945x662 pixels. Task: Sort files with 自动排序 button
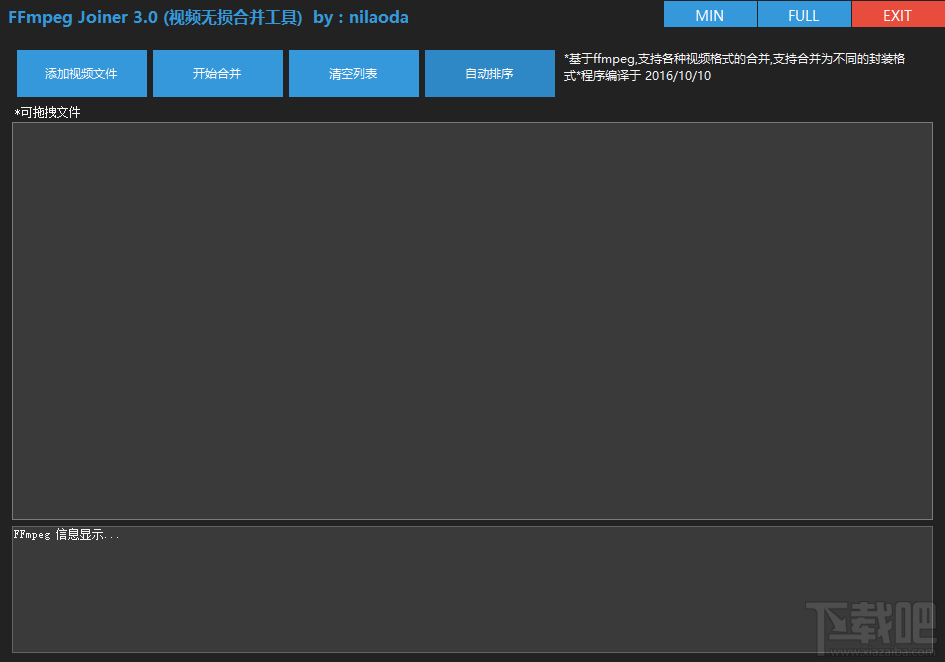click(490, 74)
